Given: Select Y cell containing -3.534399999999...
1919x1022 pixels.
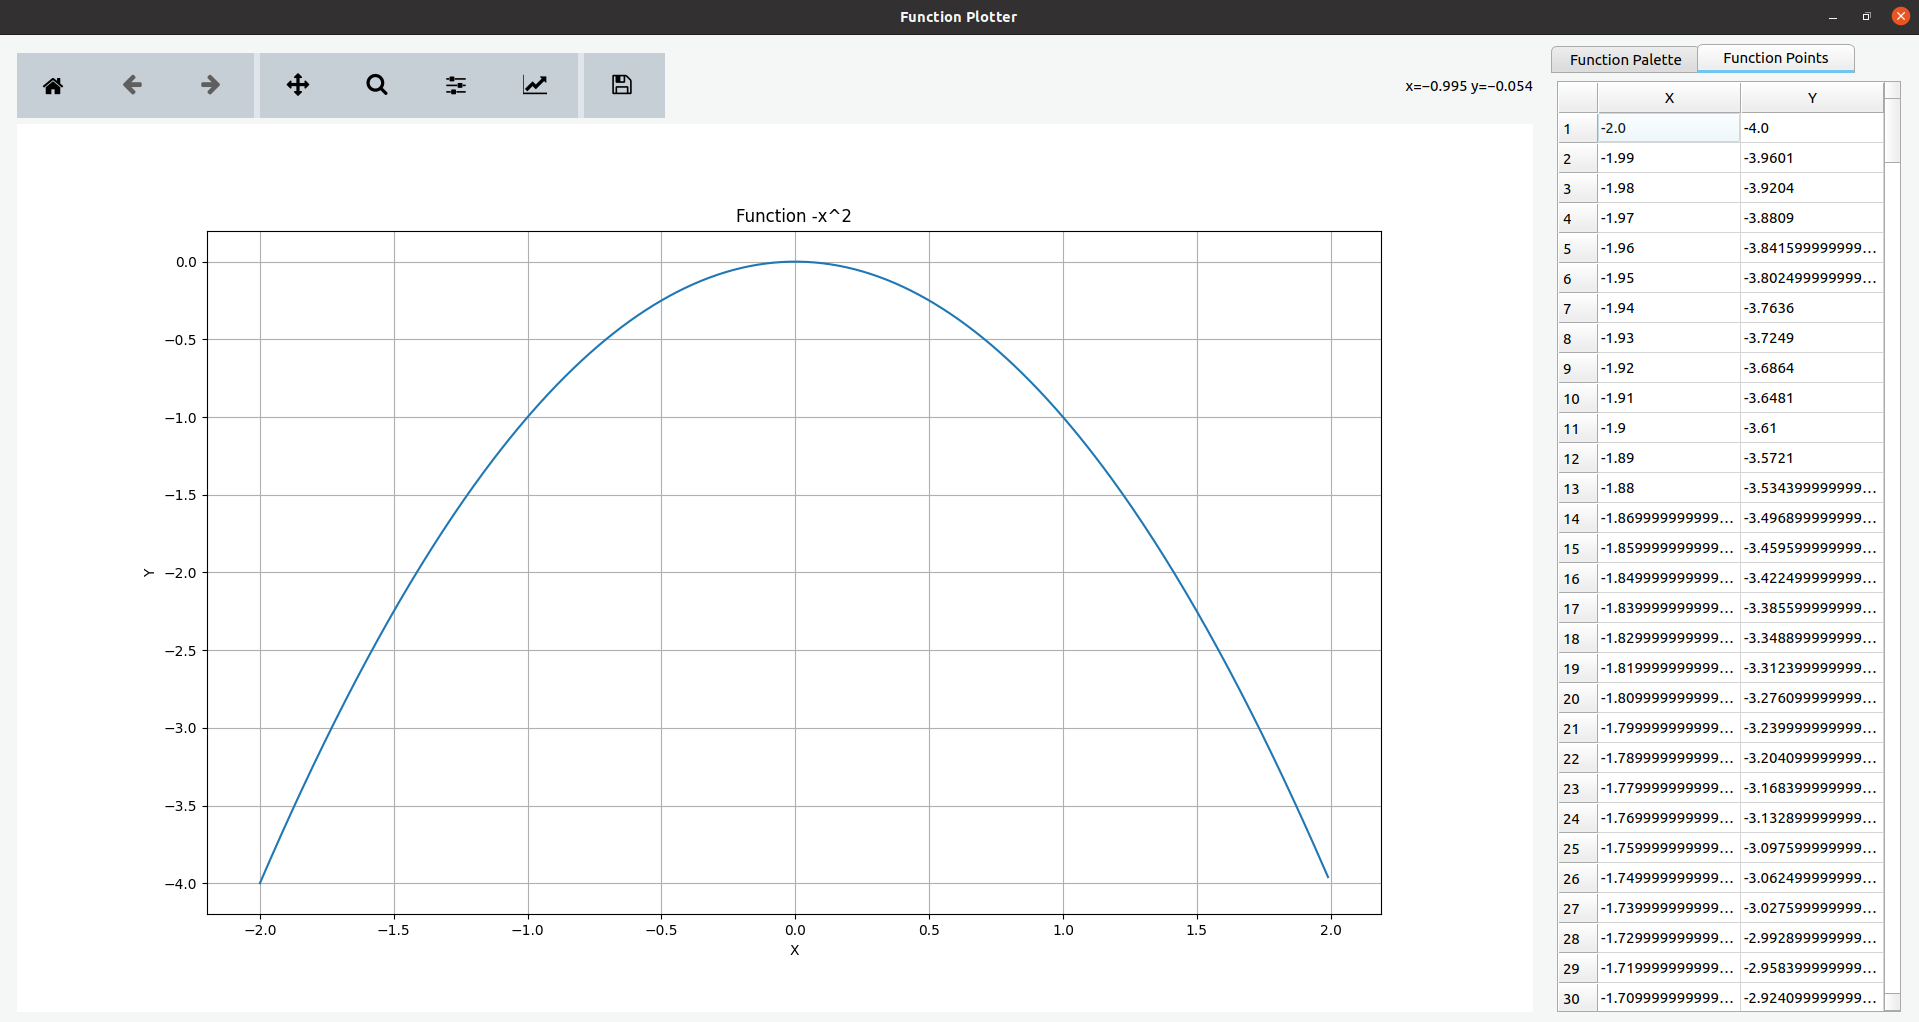Looking at the screenshot, I should click(1812, 488).
